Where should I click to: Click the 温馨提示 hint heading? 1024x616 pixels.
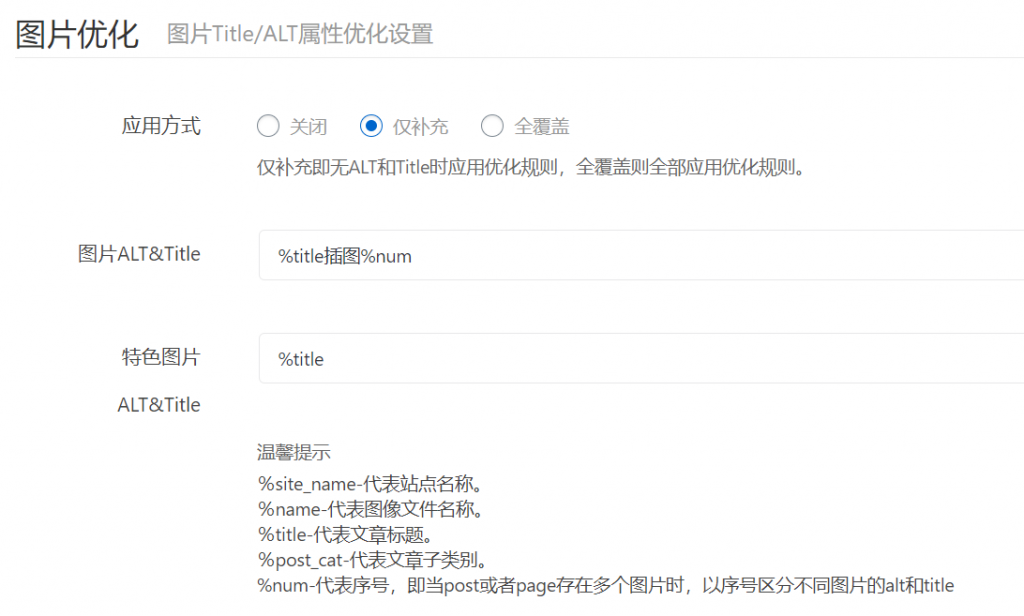click(x=293, y=452)
